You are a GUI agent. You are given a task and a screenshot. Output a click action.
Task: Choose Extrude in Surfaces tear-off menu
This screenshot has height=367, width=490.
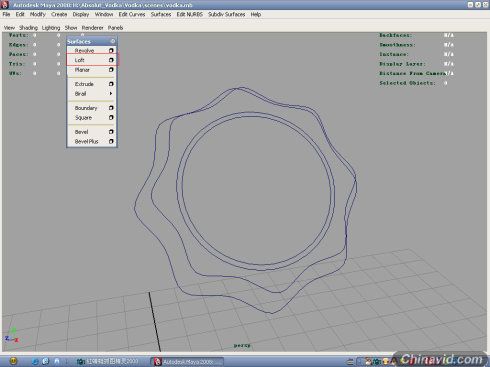point(84,84)
